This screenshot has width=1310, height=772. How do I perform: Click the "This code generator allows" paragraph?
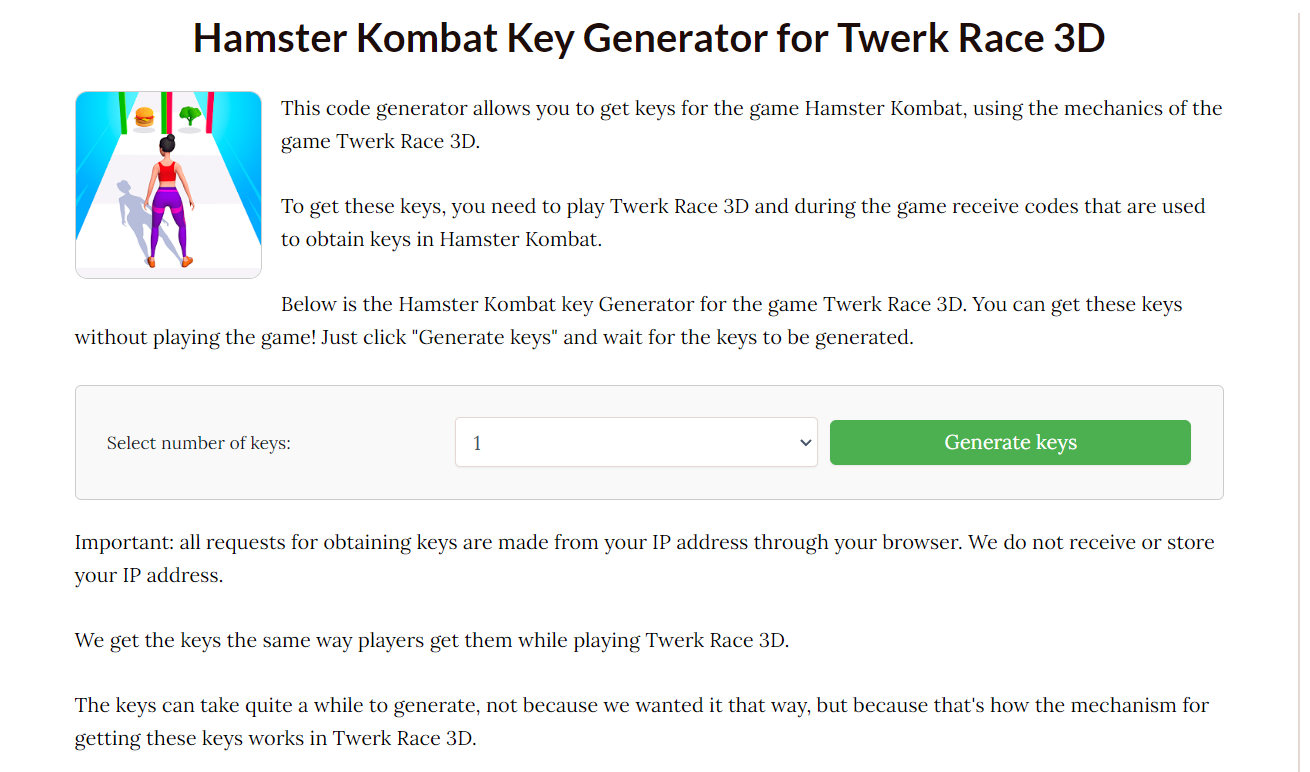pos(751,125)
